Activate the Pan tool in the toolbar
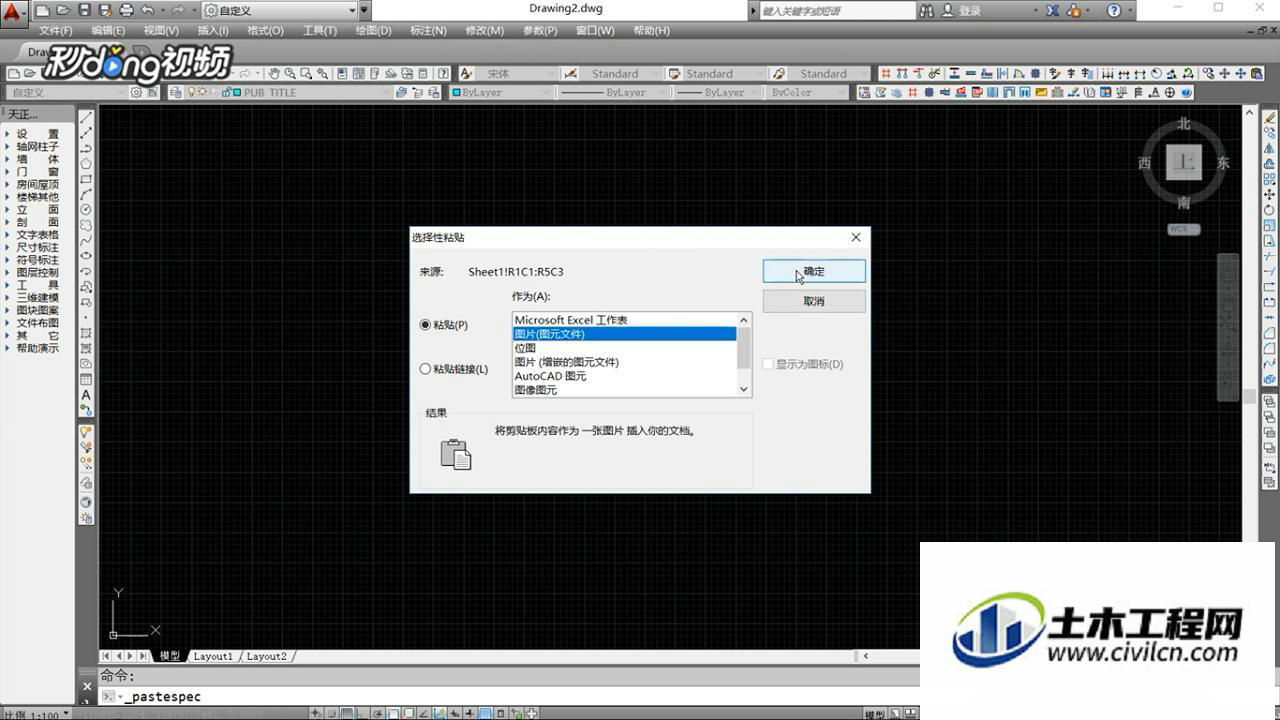Image resolution: width=1280 pixels, height=720 pixels. coord(274,73)
